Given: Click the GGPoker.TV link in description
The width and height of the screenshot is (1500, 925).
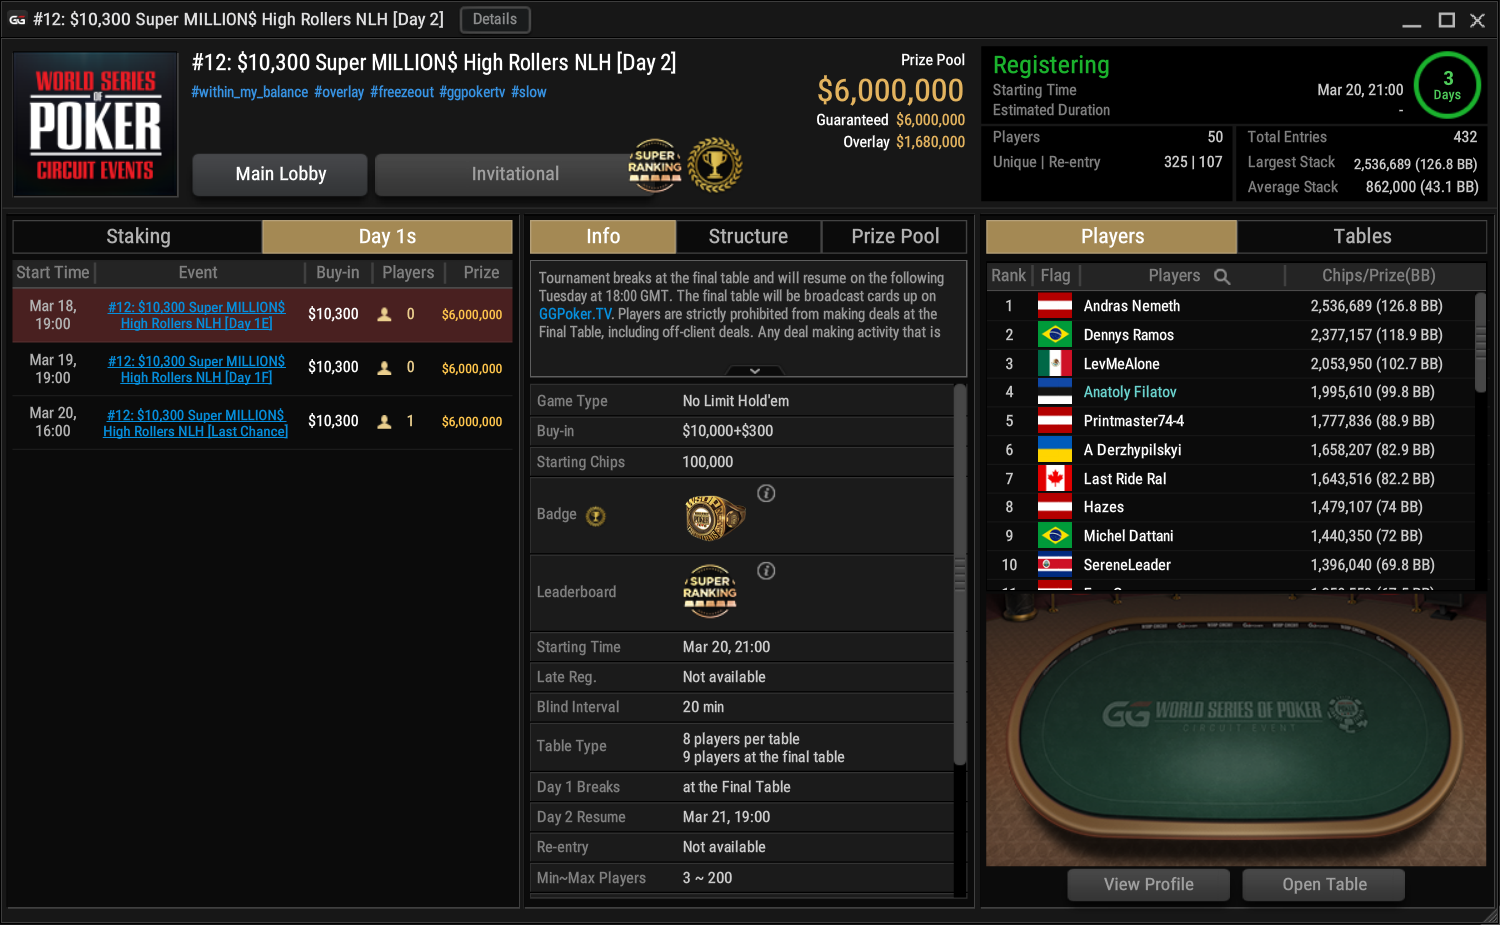Looking at the screenshot, I should 575,314.
